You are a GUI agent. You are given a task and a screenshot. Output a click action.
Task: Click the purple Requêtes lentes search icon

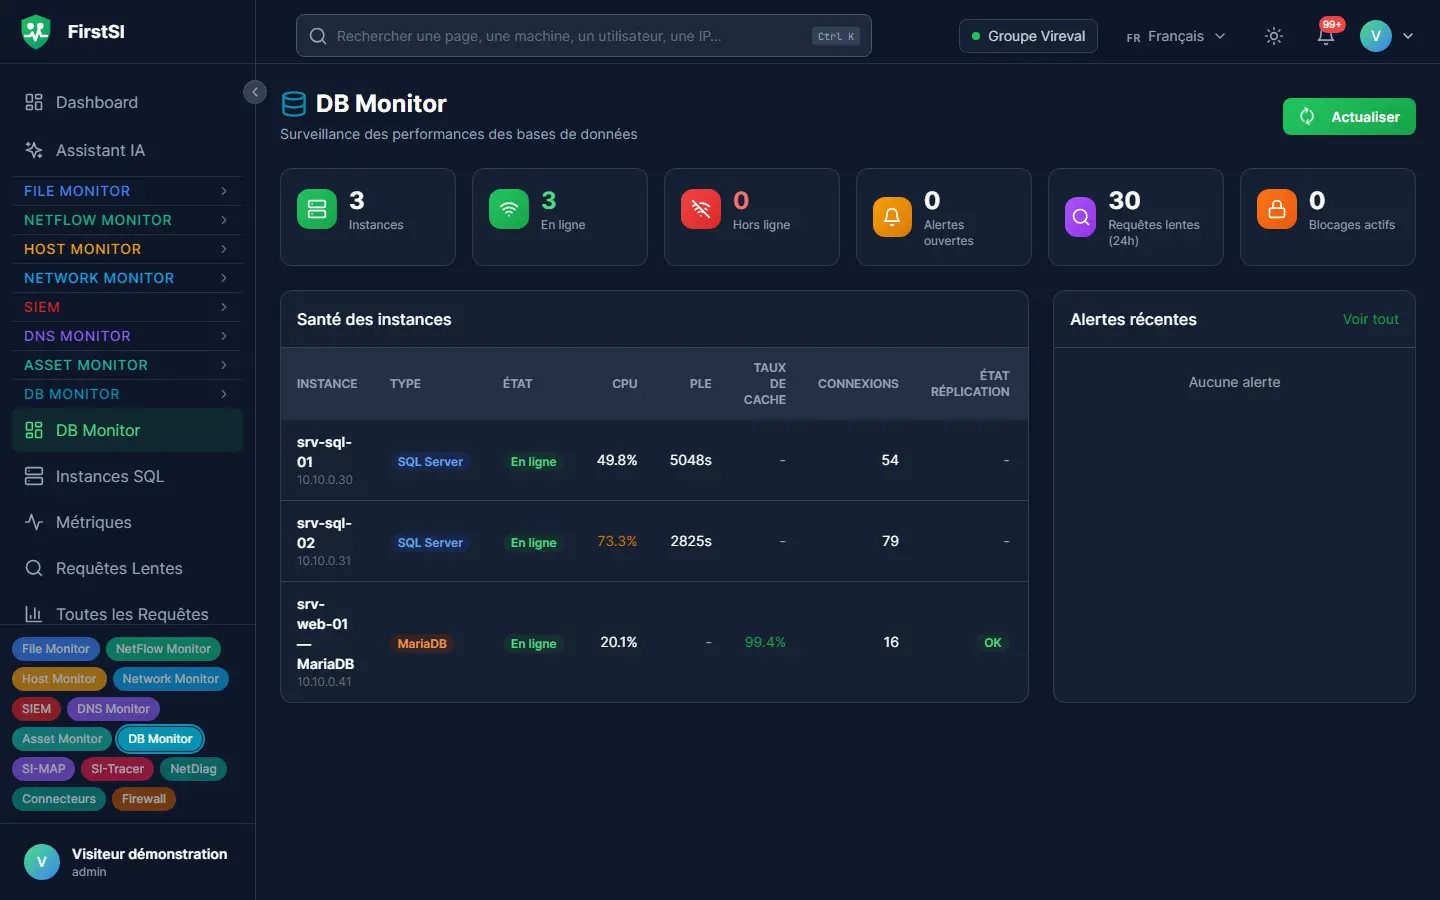point(1081,217)
